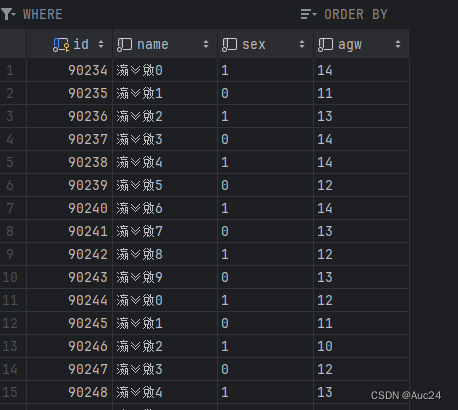Click id cell 90247
458x410 pixels.
coord(69,369)
